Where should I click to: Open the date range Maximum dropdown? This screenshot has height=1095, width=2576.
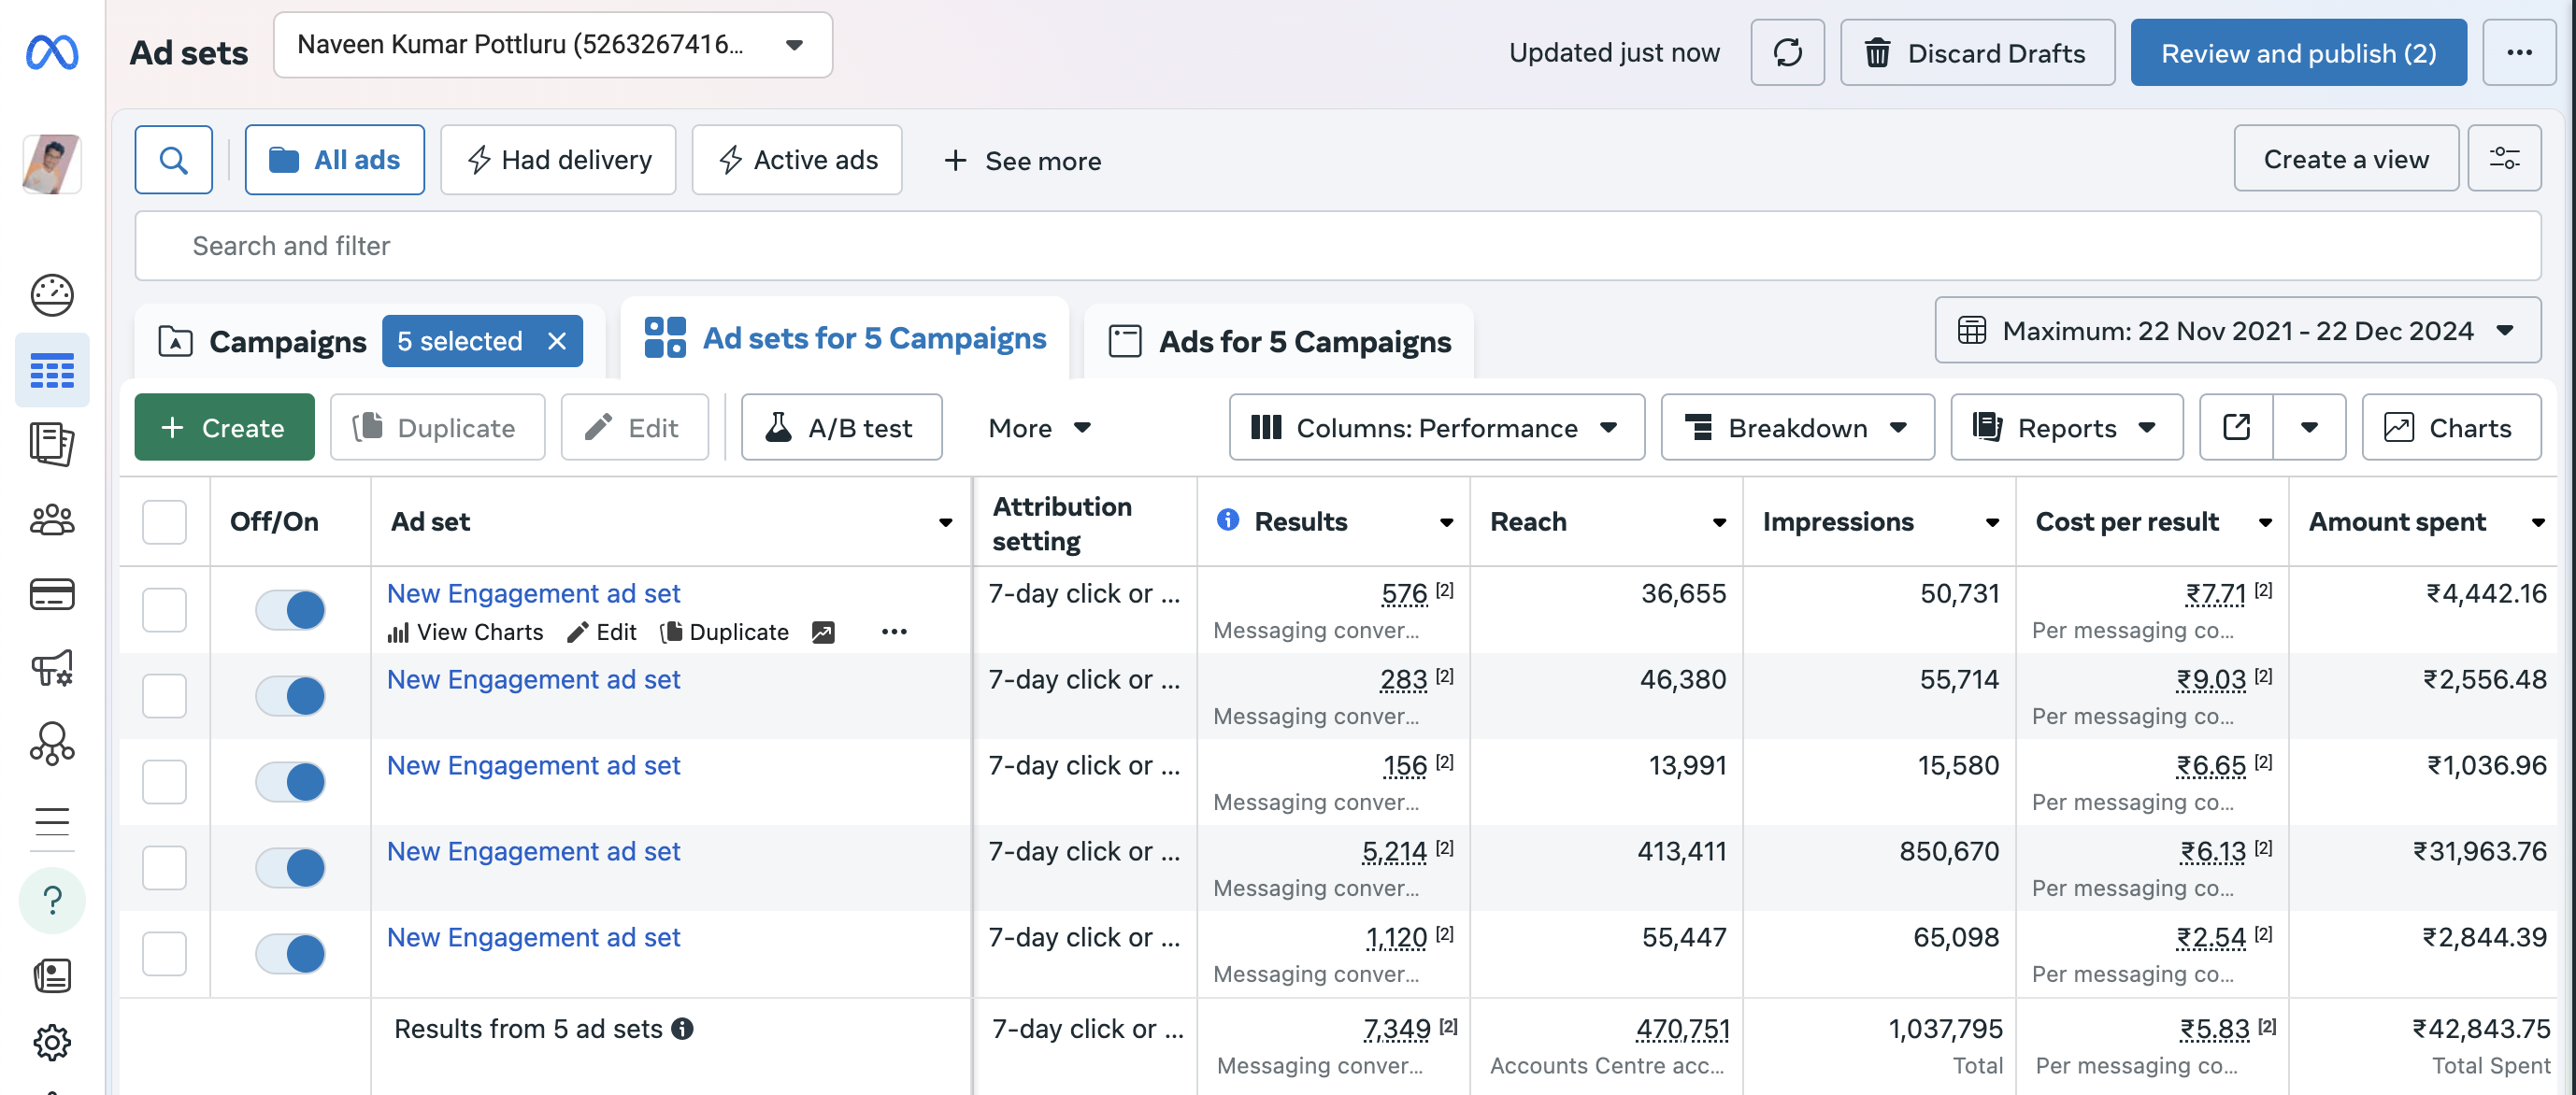(2237, 331)
